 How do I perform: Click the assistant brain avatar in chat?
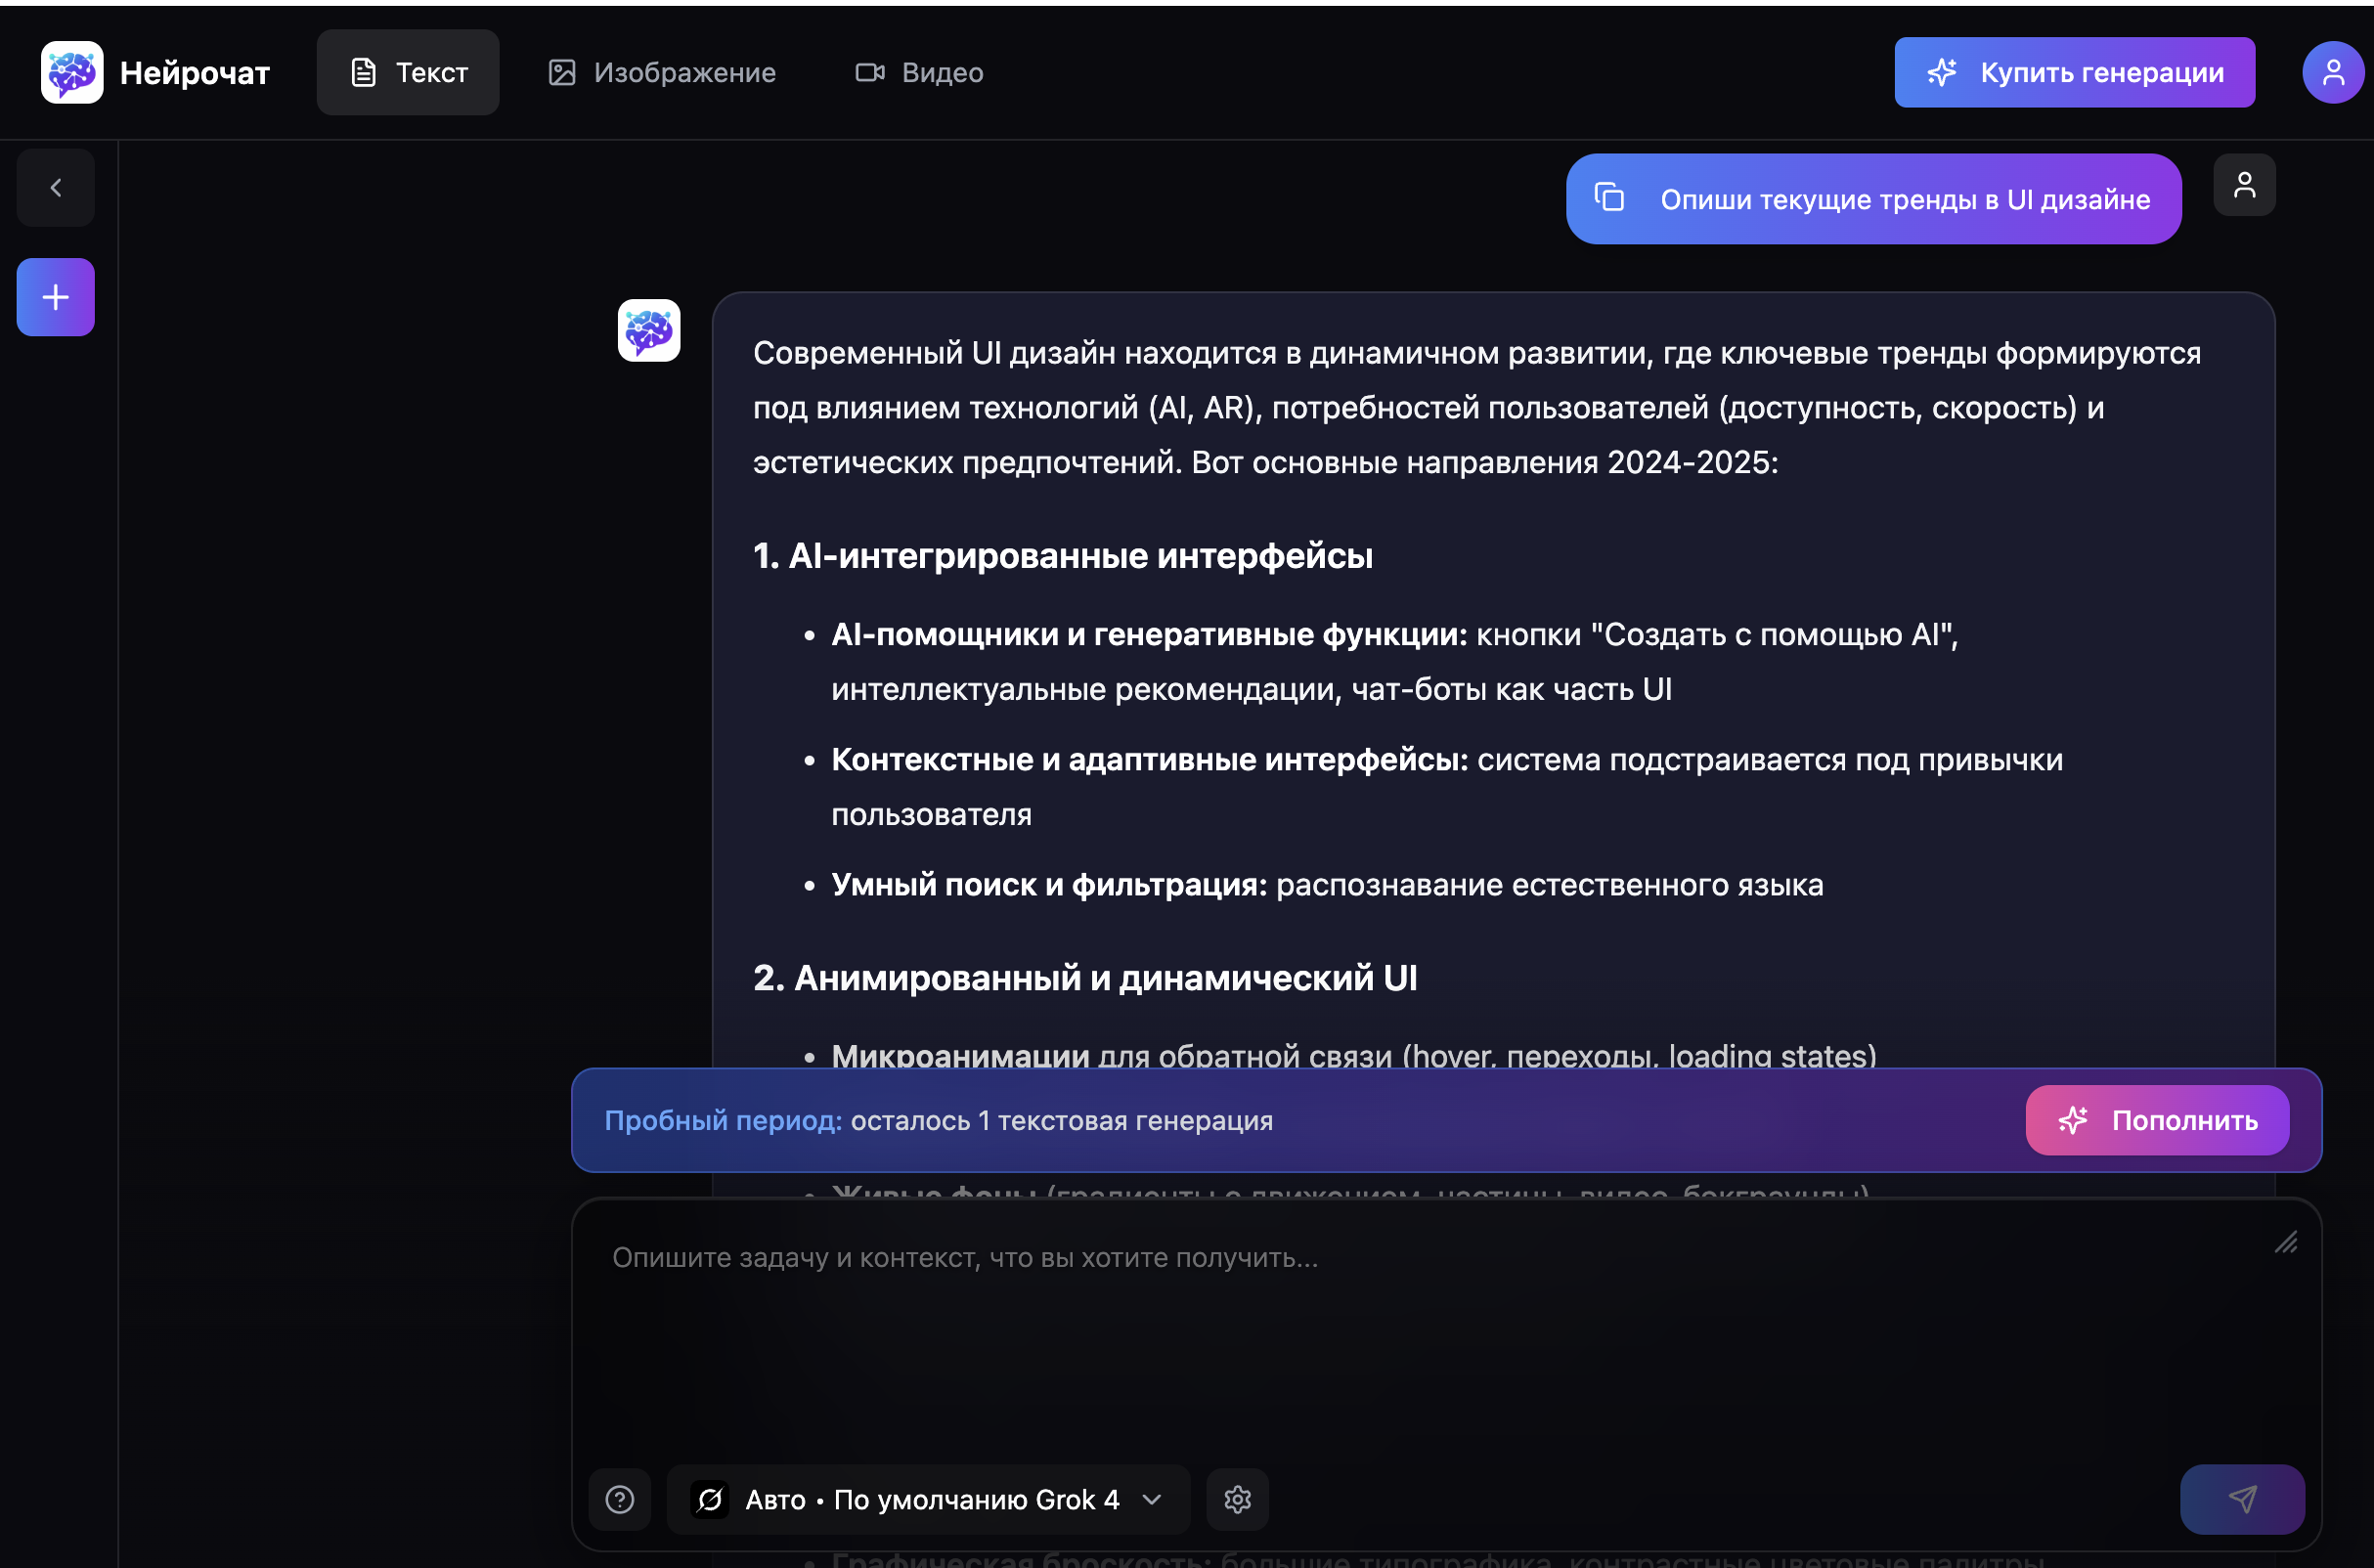point(649,330)
